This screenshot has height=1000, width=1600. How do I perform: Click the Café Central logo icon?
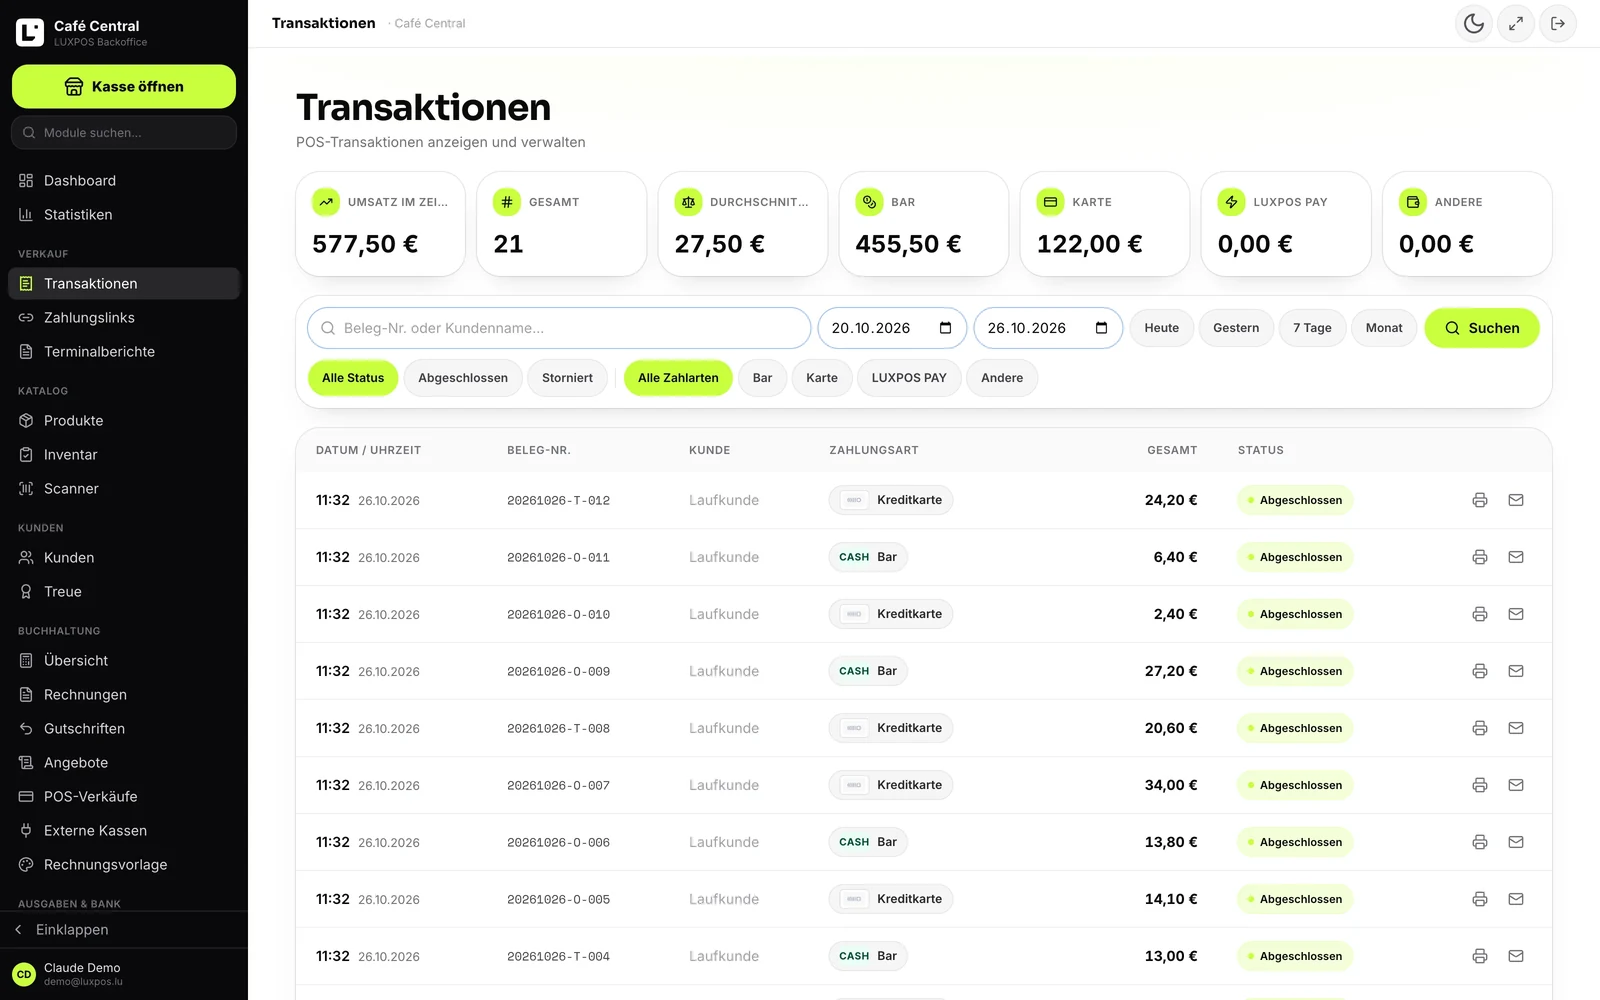pyautogui.click(x=30, y=32)
